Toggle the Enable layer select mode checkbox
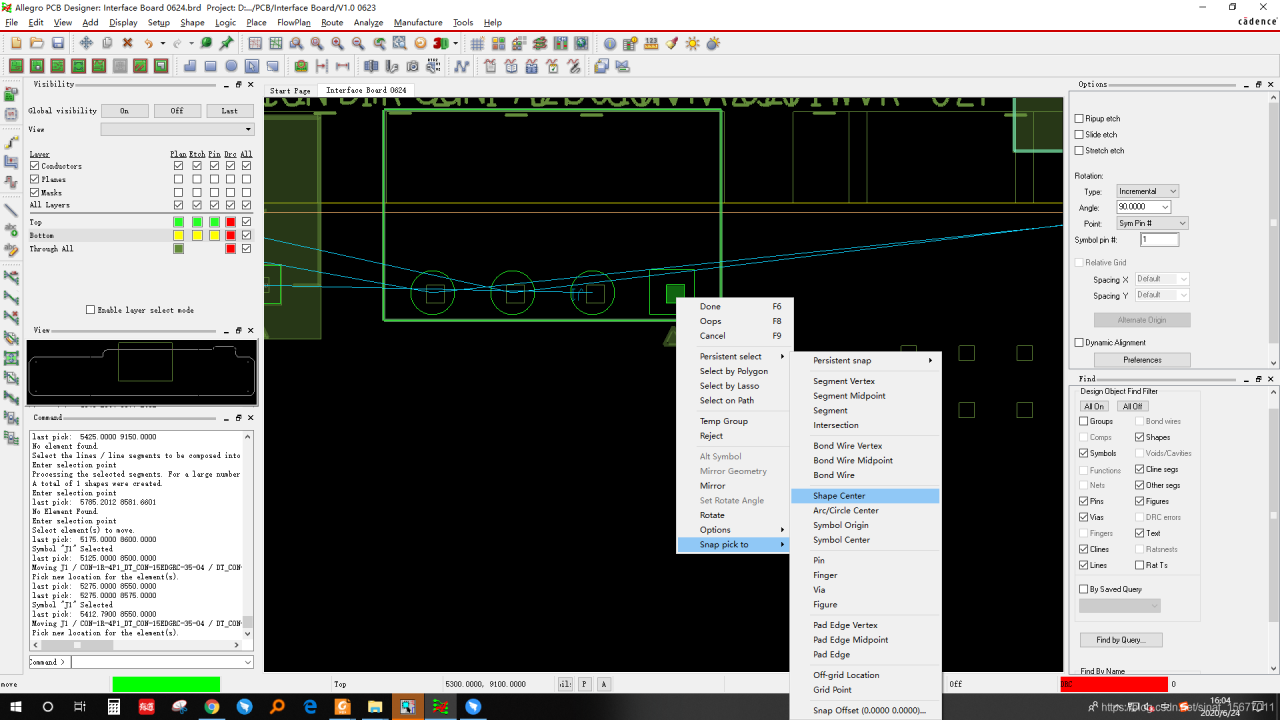 point(90,310)
